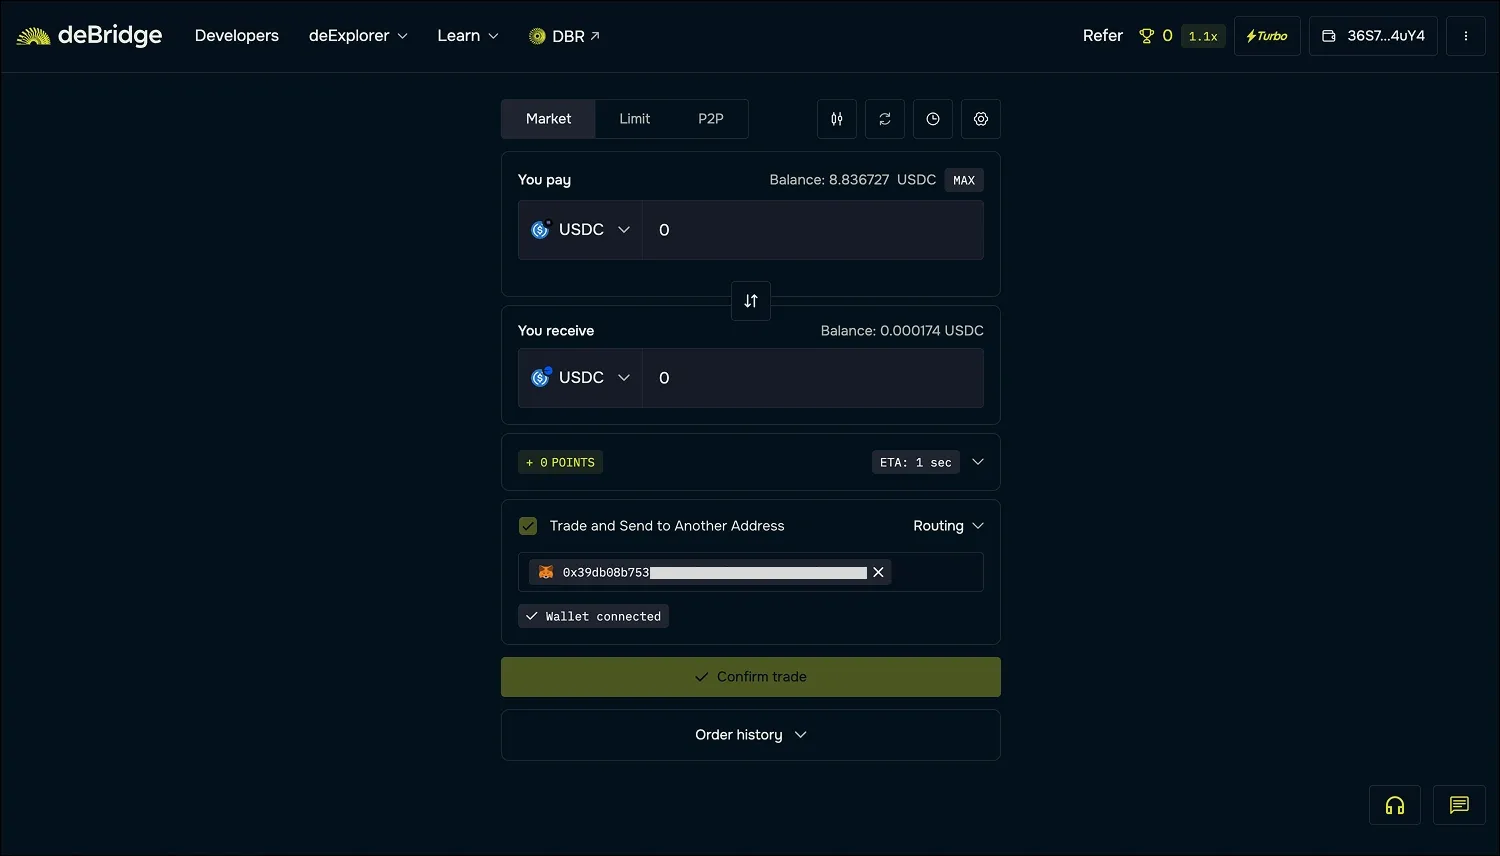Click the recipient address field

coord(751,572)
